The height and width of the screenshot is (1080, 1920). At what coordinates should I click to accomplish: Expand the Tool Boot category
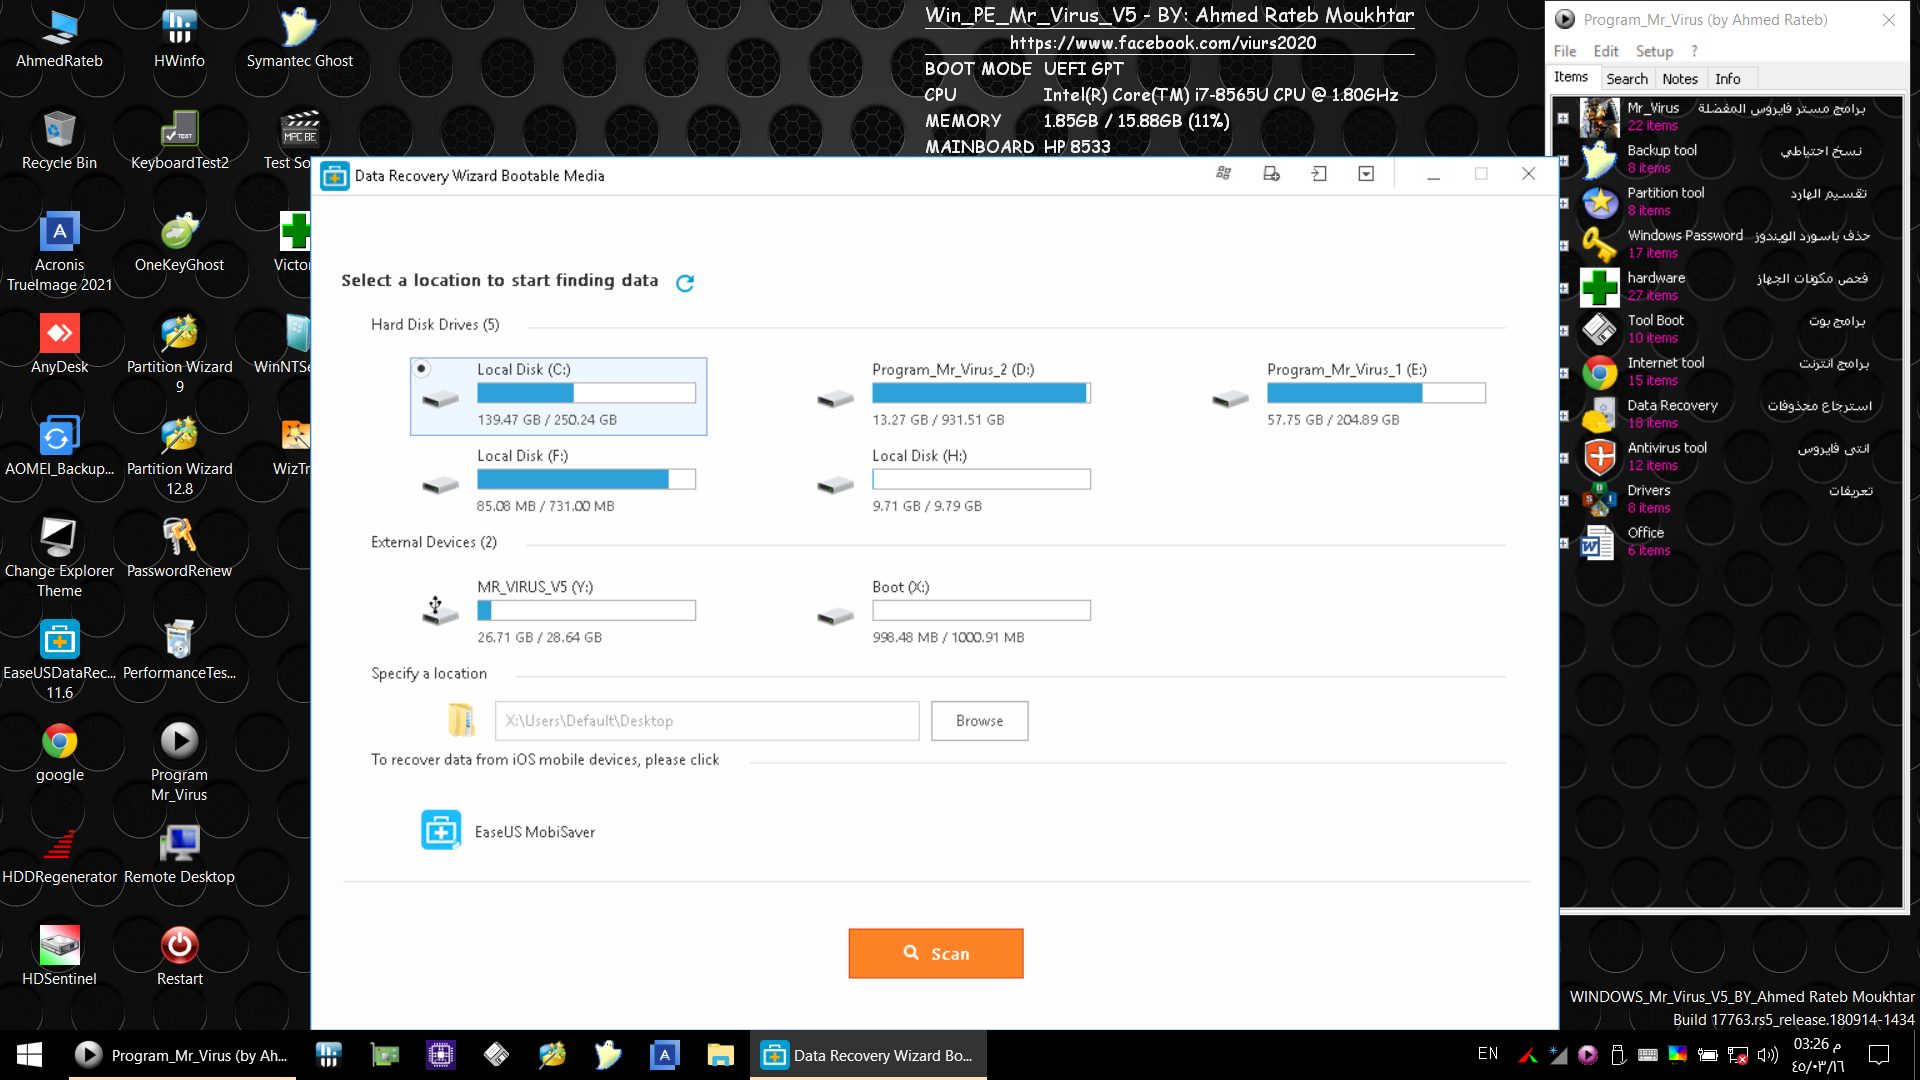point(1563,330)
